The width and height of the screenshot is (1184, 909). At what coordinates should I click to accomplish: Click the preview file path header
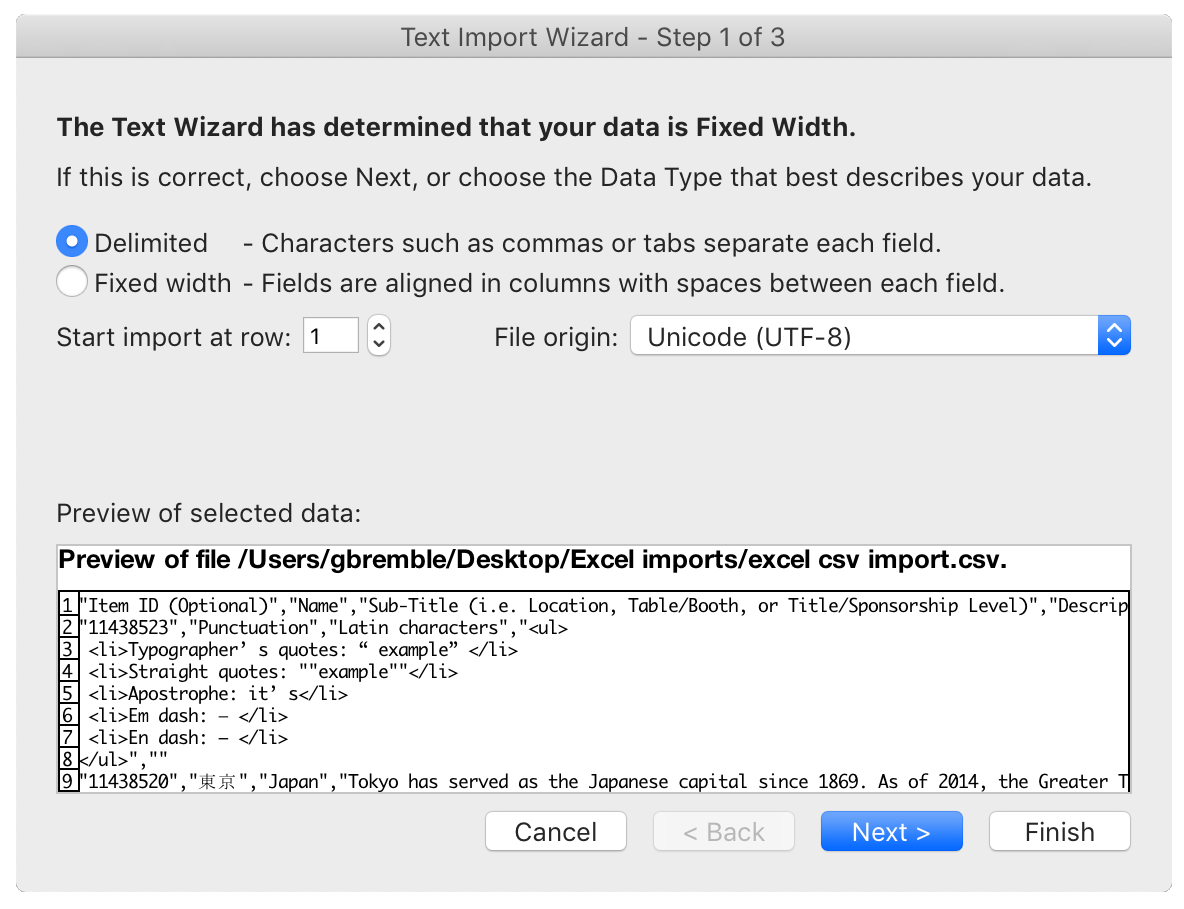coord(400,560)
